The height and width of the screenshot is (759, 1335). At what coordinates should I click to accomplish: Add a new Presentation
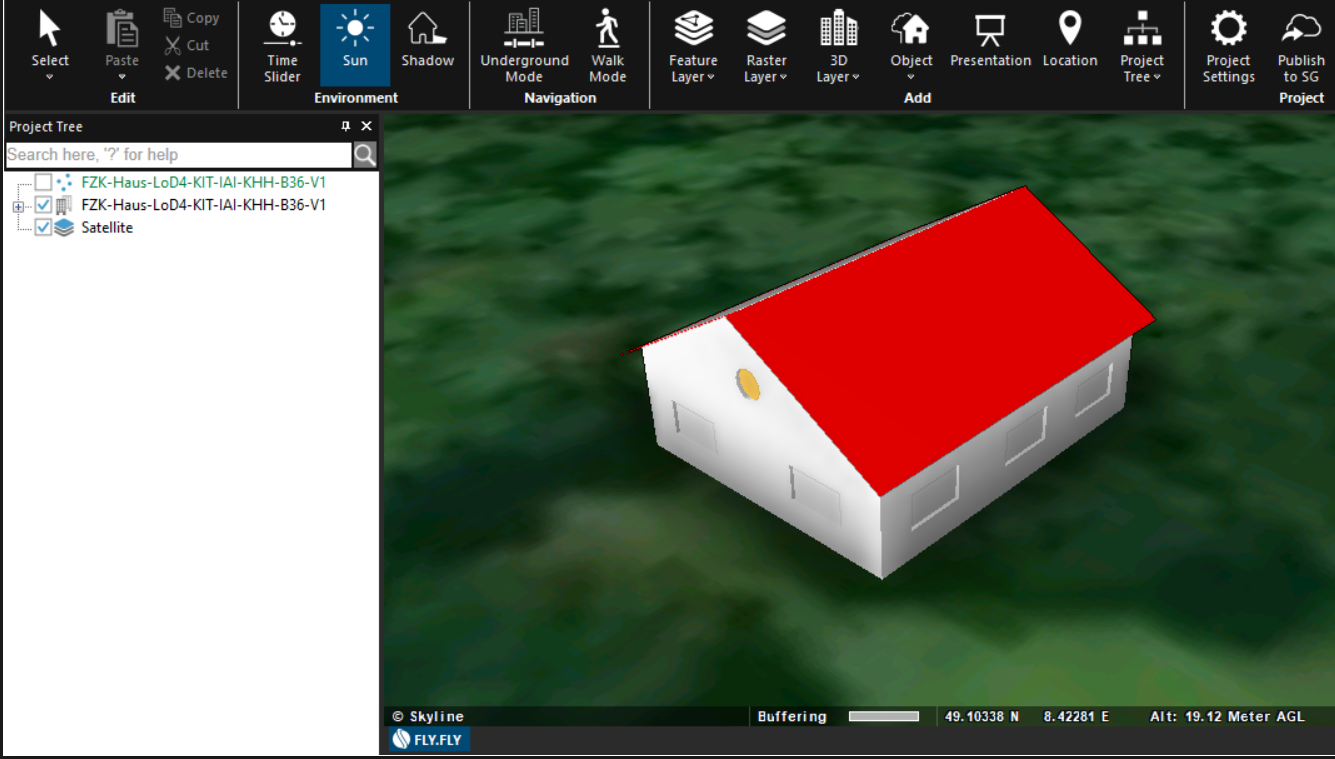coord(990,40)
